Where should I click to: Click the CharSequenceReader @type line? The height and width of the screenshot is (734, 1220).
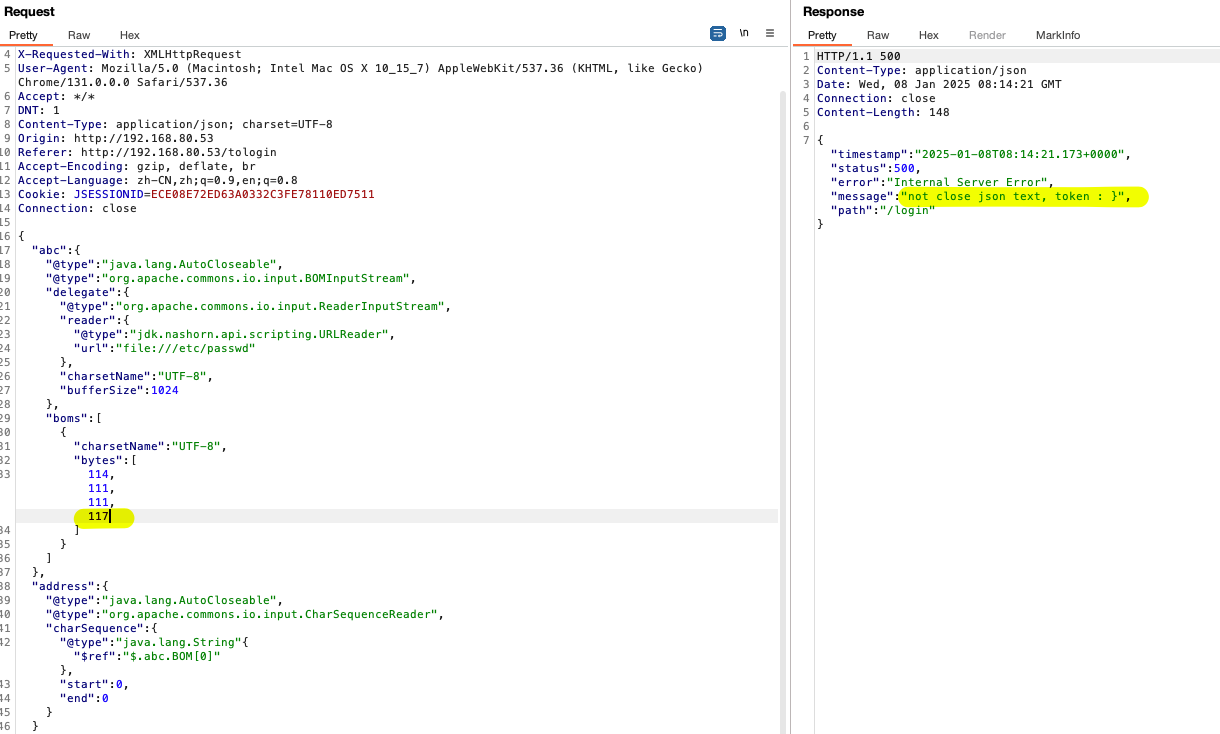pos(244,614)
